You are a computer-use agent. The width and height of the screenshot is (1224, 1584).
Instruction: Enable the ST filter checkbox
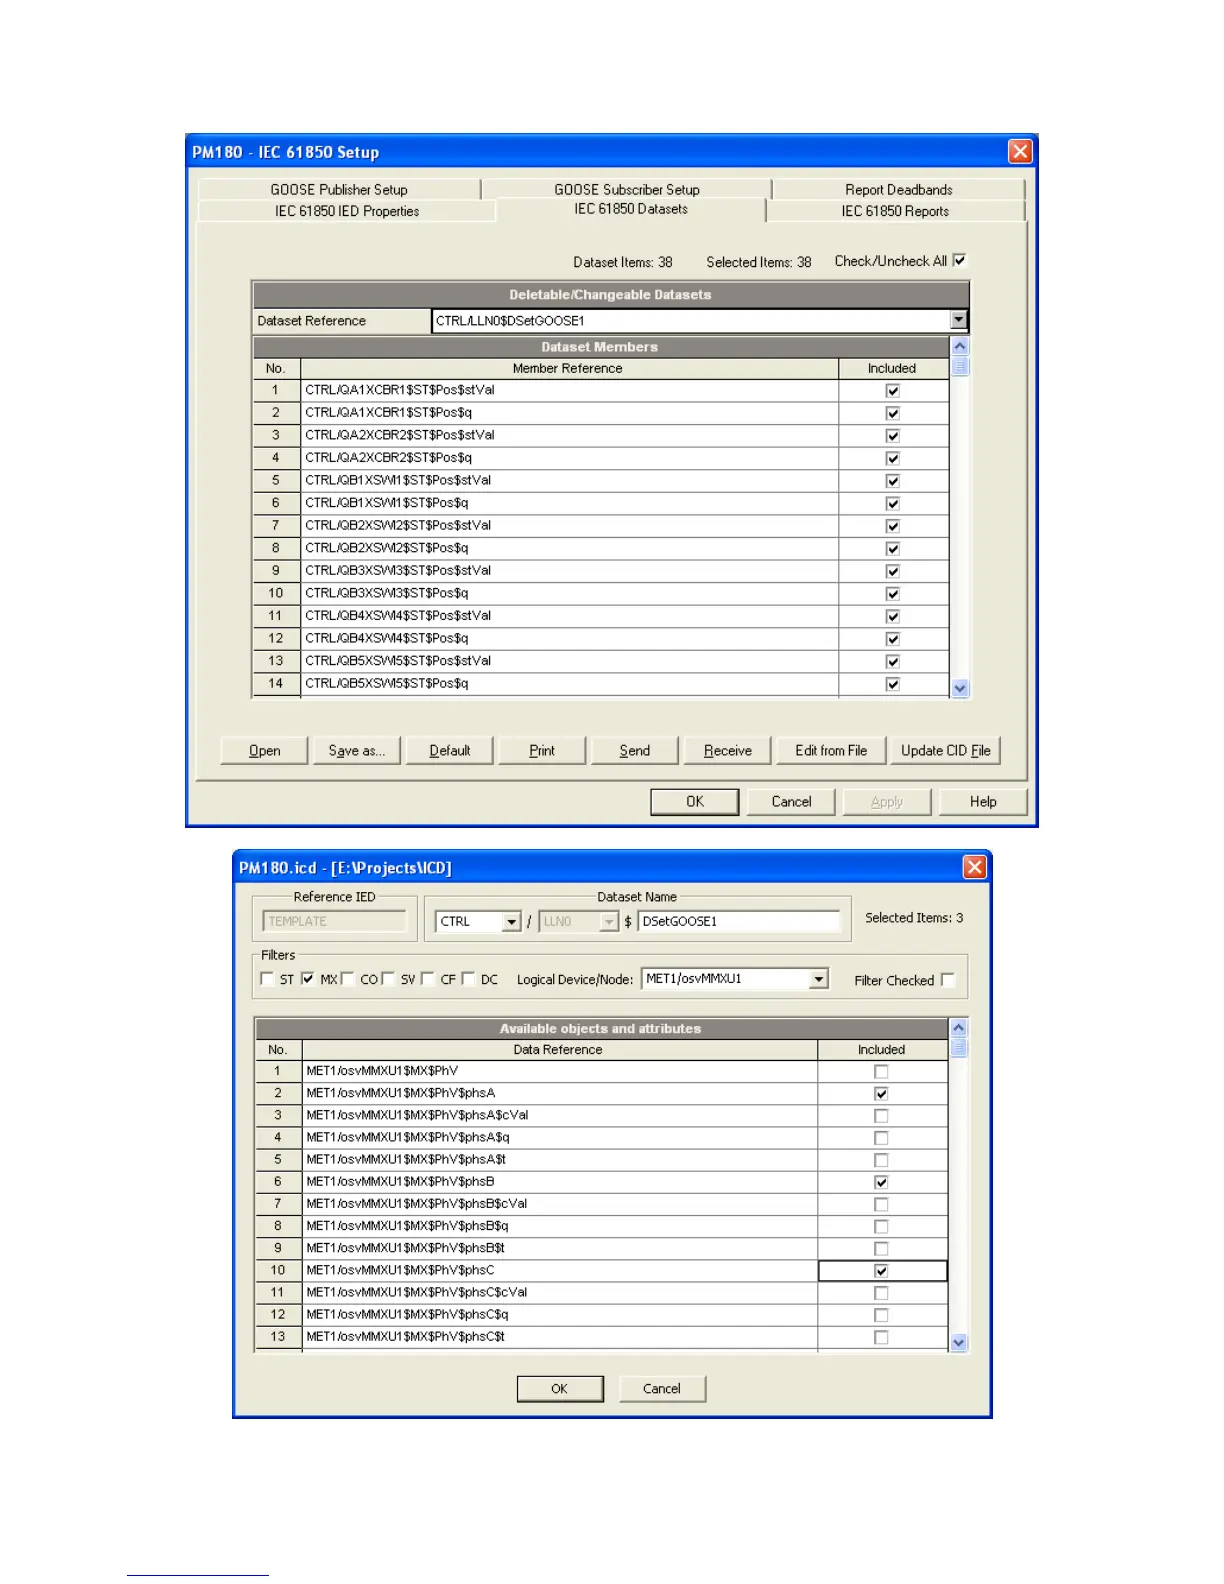point(267,979)
